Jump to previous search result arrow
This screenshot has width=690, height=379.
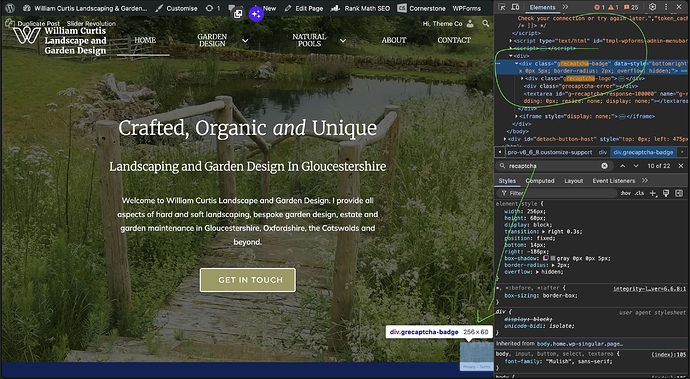point(622,166)
